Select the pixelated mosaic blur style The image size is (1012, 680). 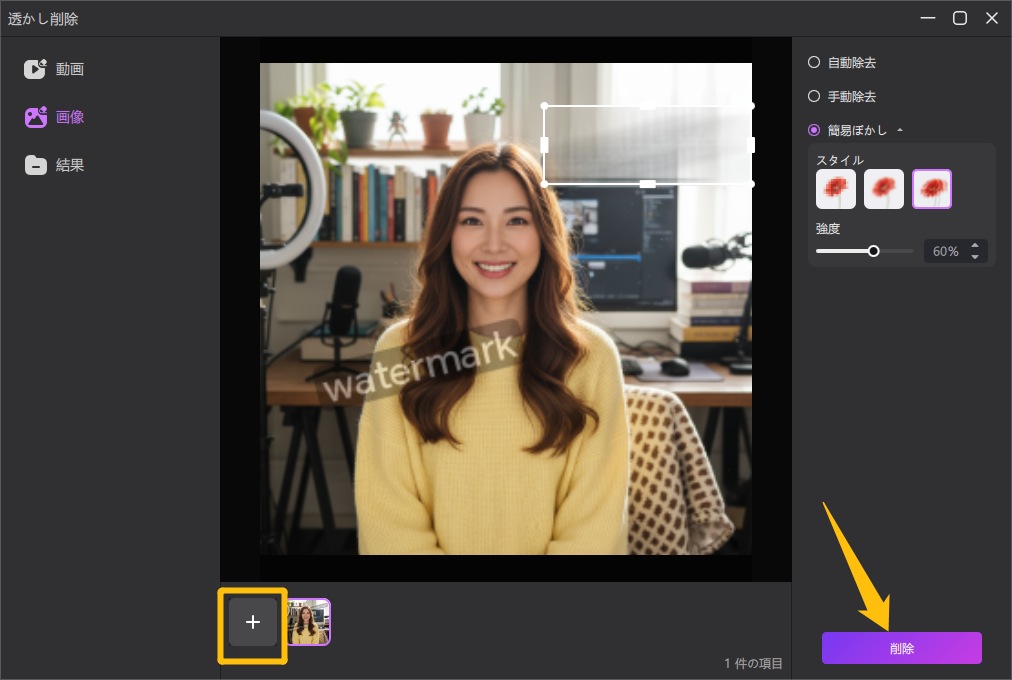tap(836, 189)
